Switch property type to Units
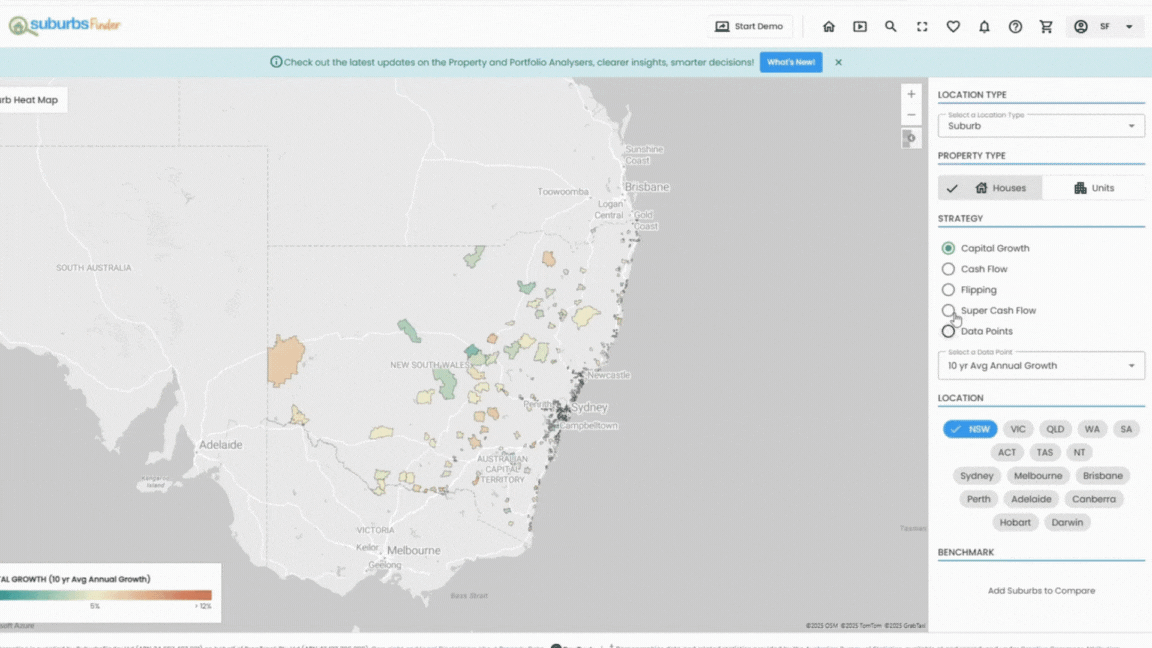This screenshot has height=648, width=1152. [x=1093, y=188]
